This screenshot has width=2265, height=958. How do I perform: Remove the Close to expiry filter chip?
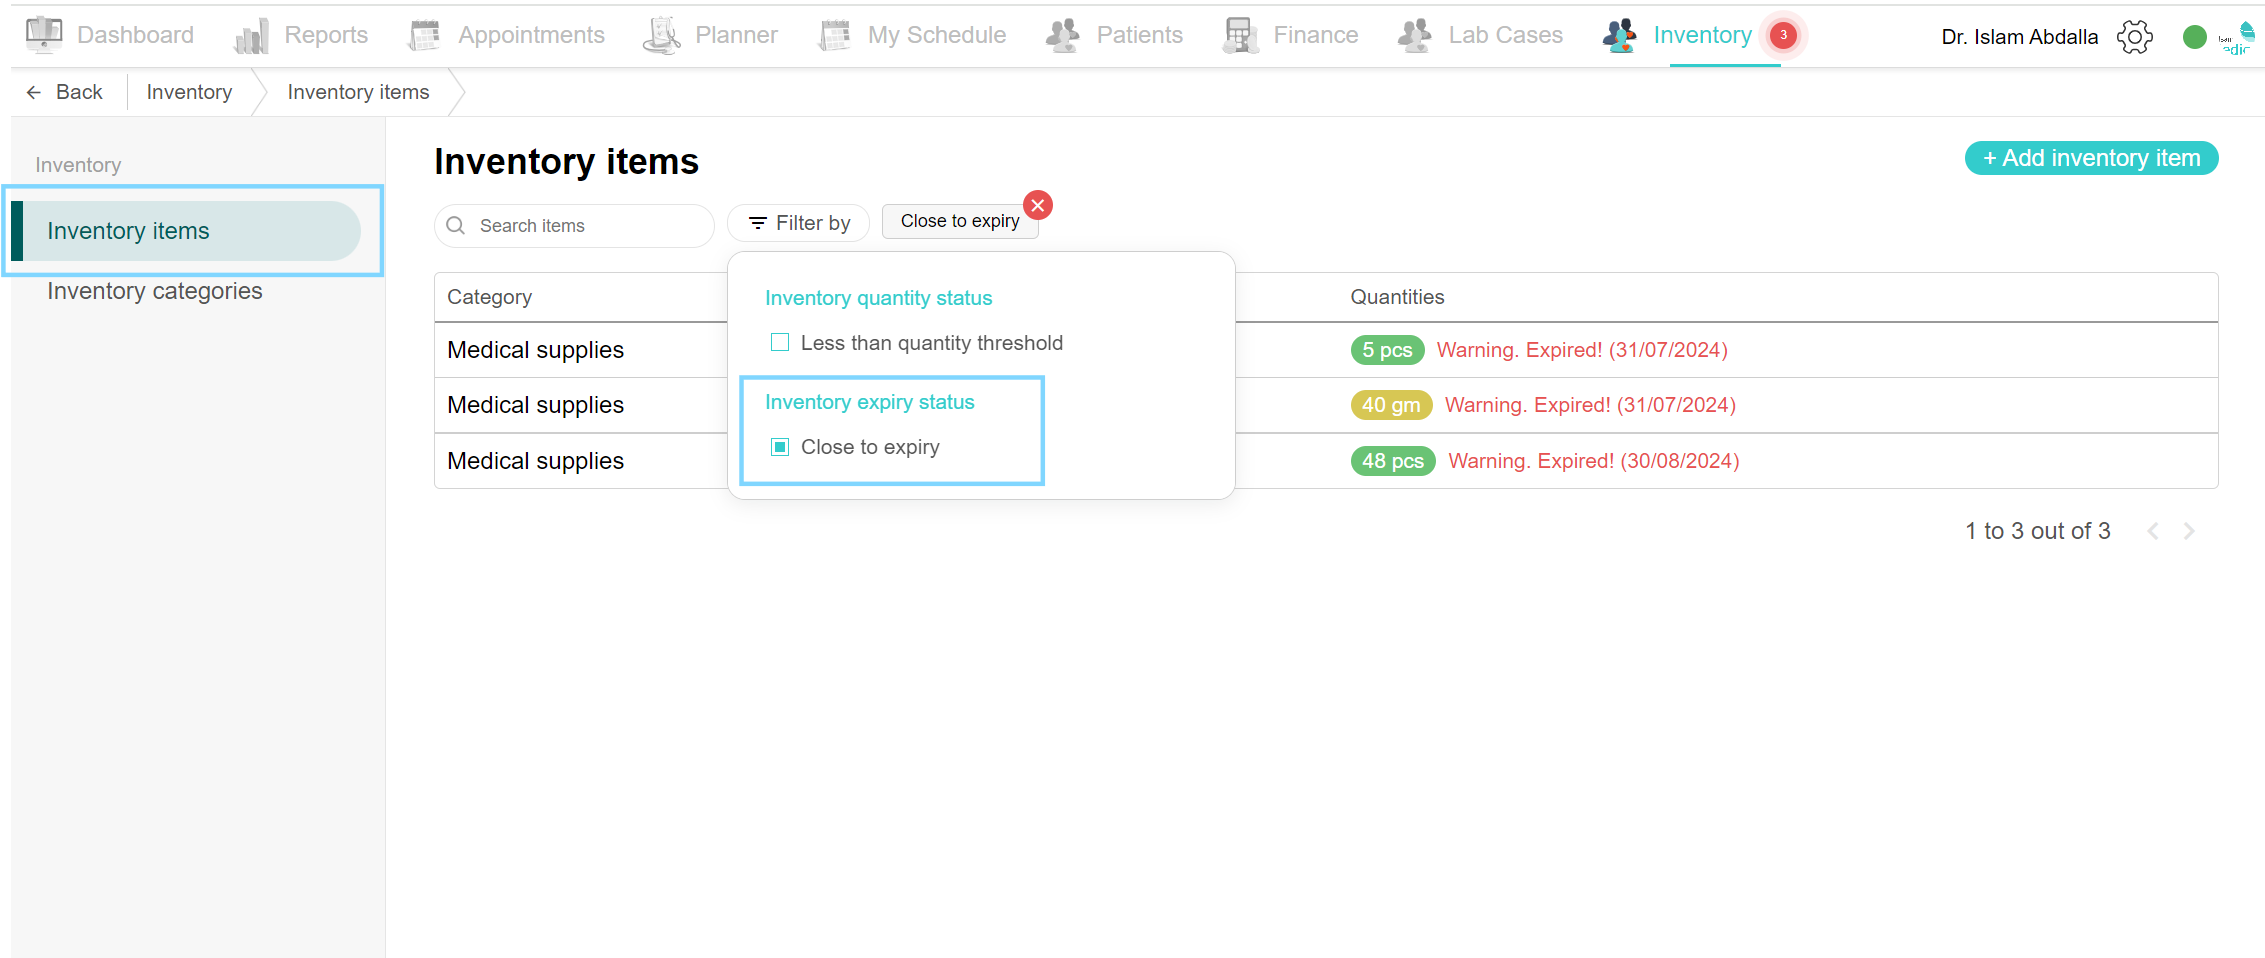[x=1038, y=205]
